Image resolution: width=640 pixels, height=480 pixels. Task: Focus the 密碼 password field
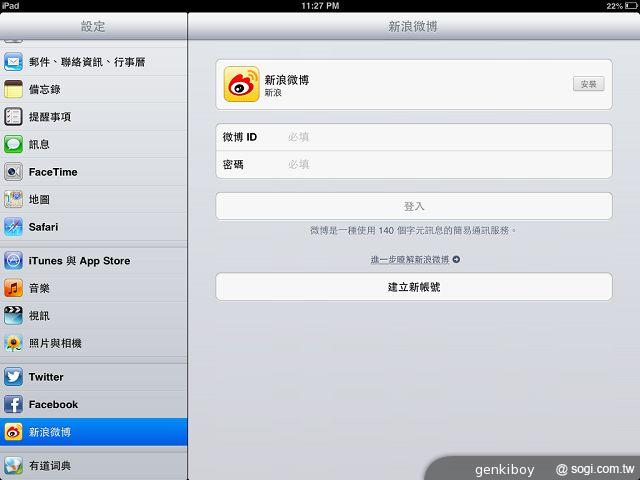click(414, 164)
